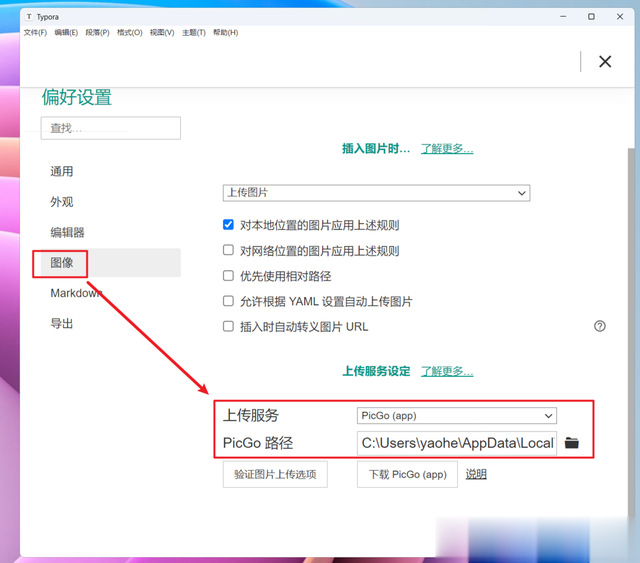Open the 段落(P) menu
This screenshot has width=640, height=563.
tap(97, 33)
